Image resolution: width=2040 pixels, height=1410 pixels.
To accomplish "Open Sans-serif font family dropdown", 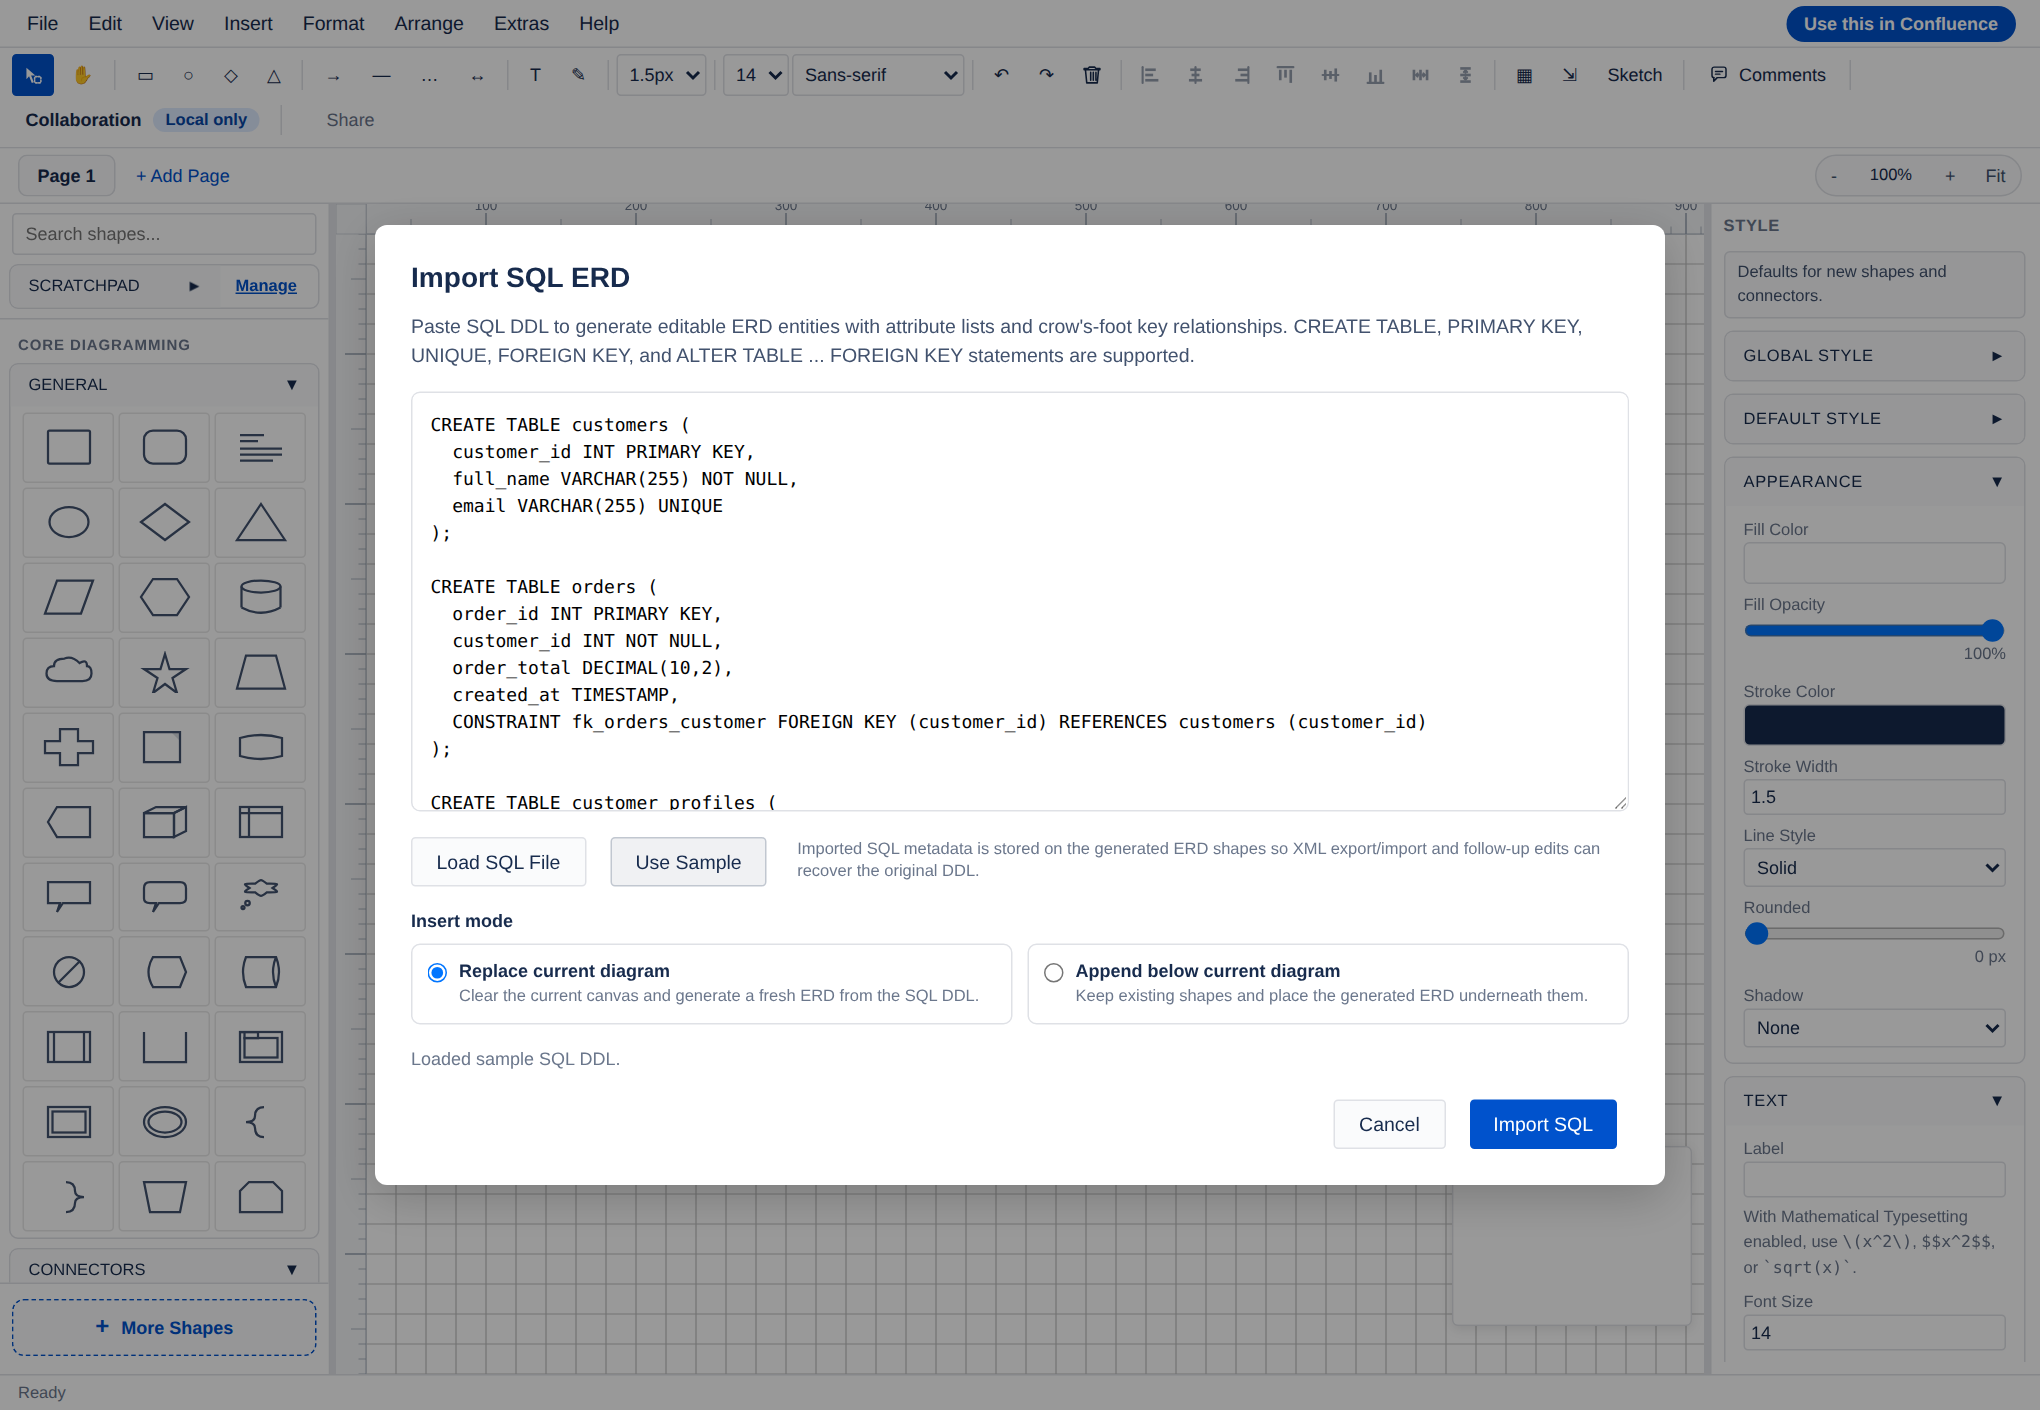I will (878, 75).
